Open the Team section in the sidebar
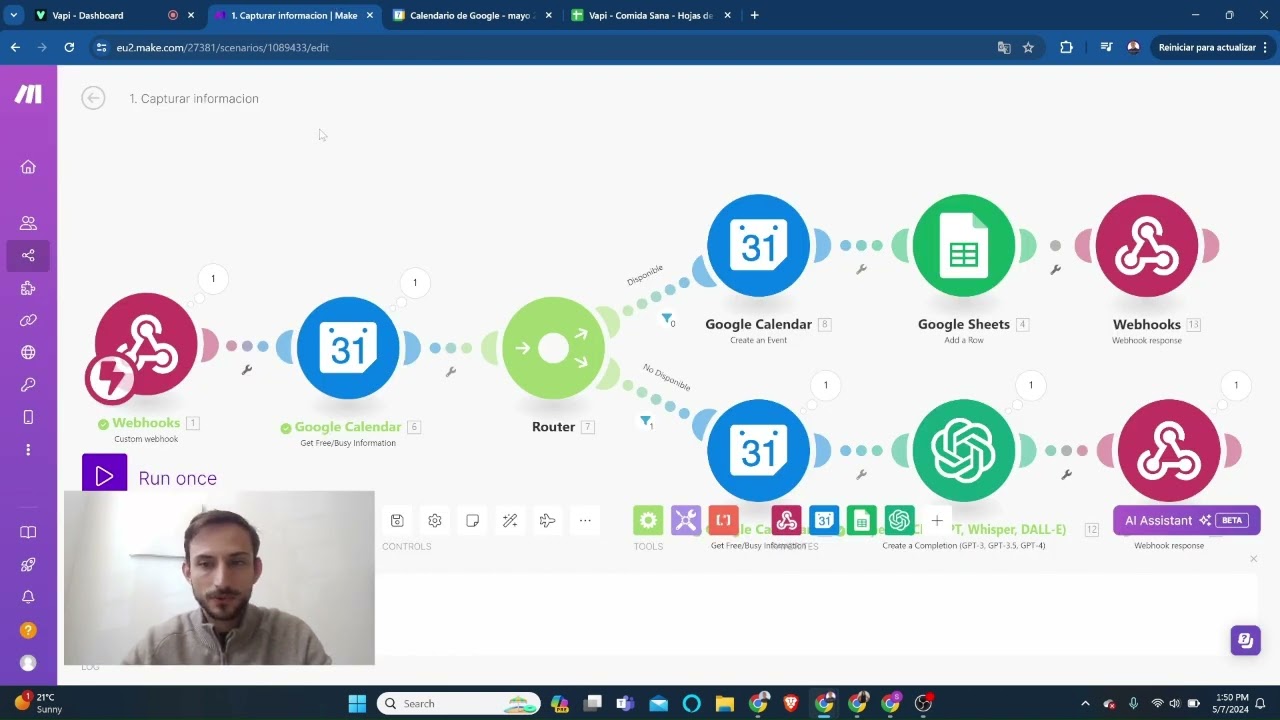The image size is (1280, 720). point(28,223)
